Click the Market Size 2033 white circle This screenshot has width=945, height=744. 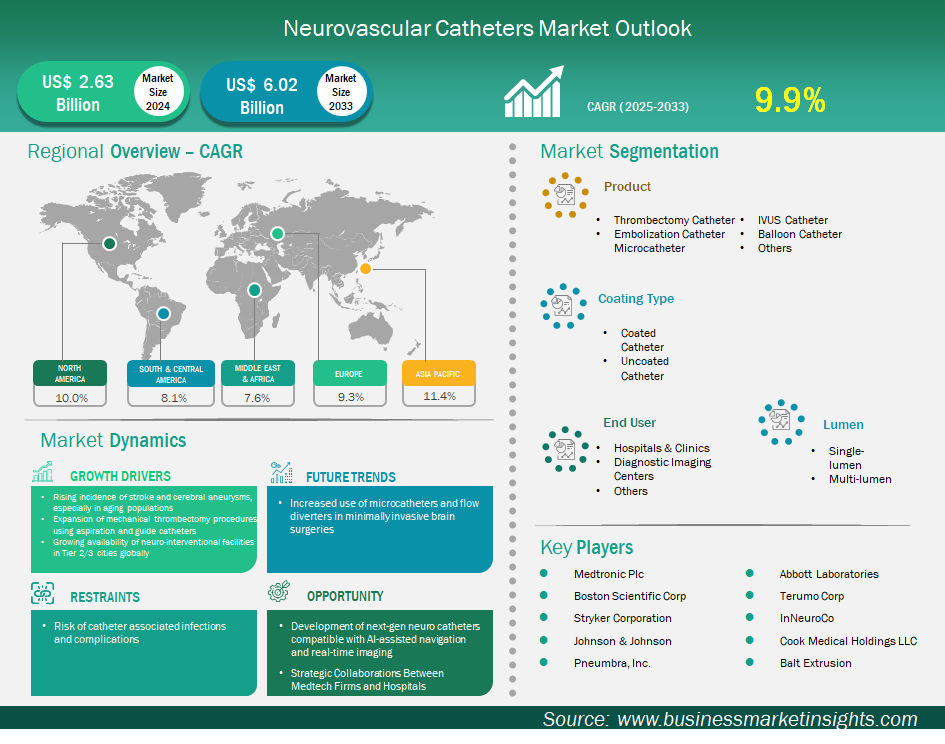click(x=341, y=92)
